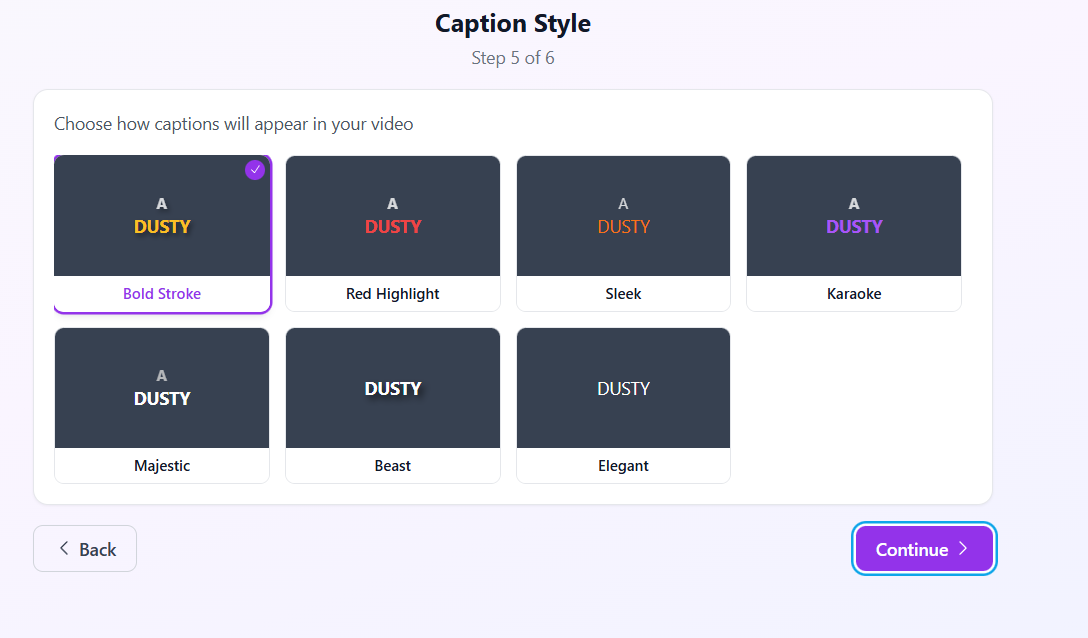The image size is (1088, 638).
Task: Select the Red Highlight caption preview
Action: click(392, 216)
